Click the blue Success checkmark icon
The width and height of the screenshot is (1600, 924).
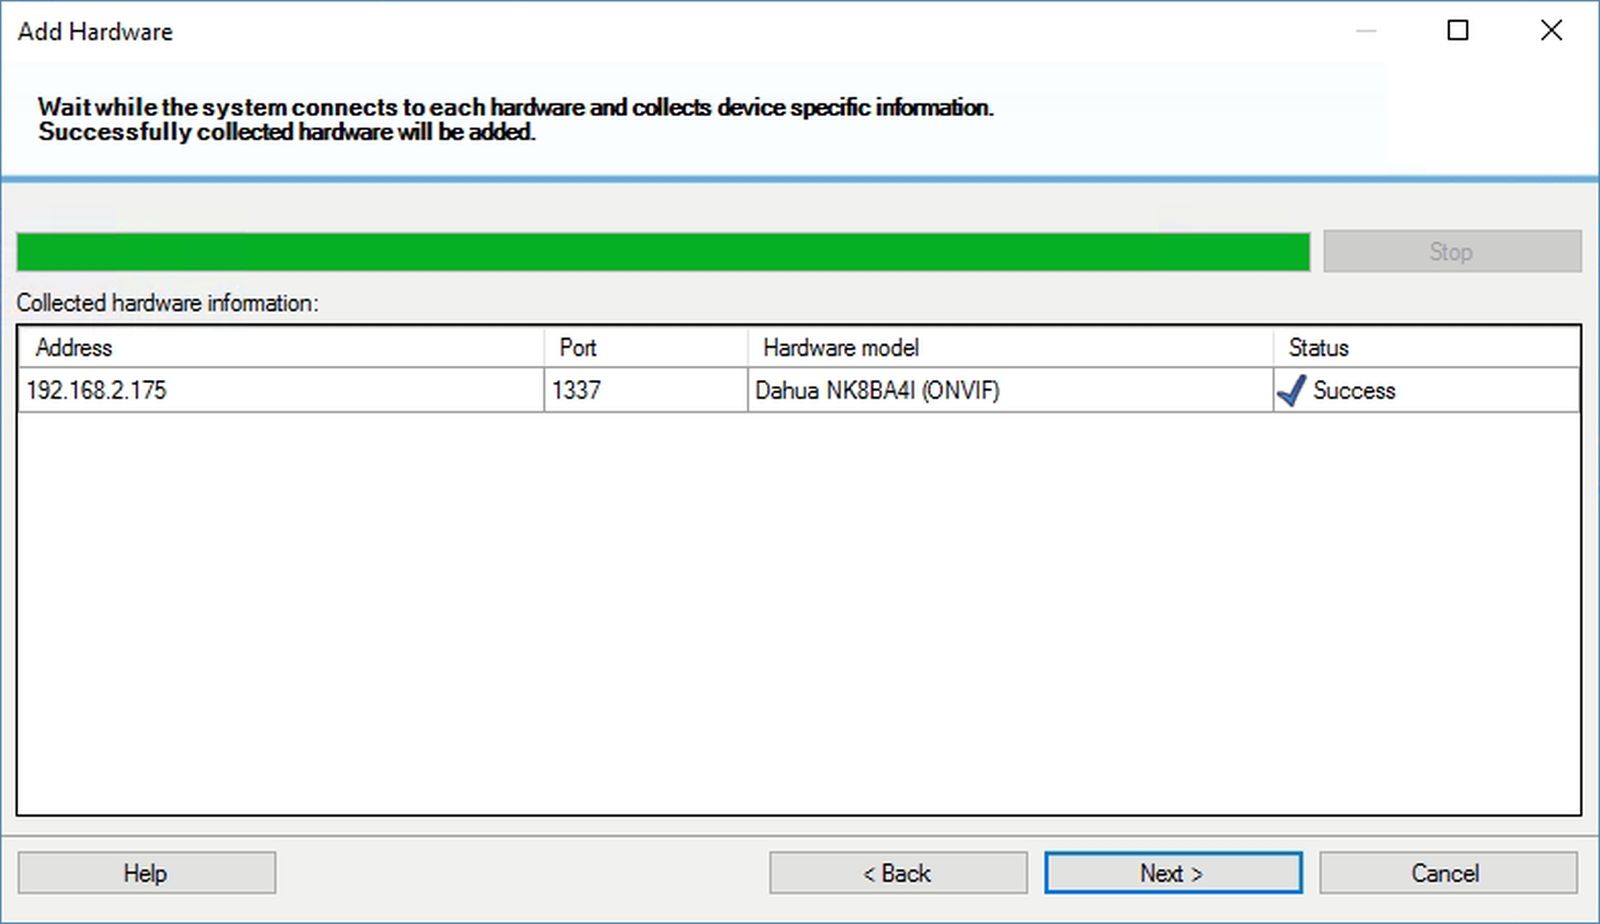[x=1291, y=390]
